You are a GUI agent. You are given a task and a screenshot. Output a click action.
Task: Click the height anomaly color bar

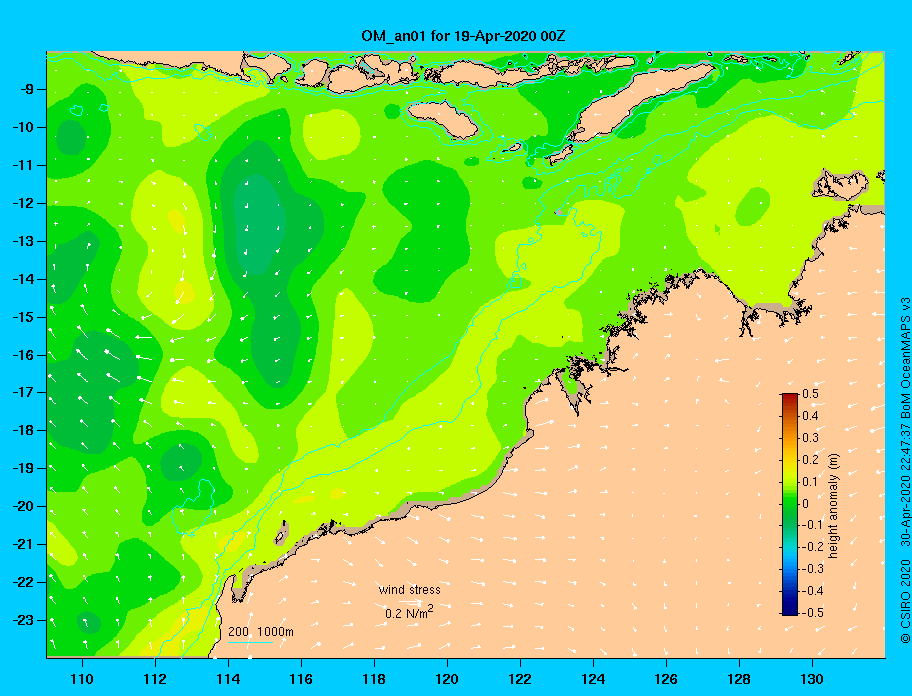click(x=790, y=504)
